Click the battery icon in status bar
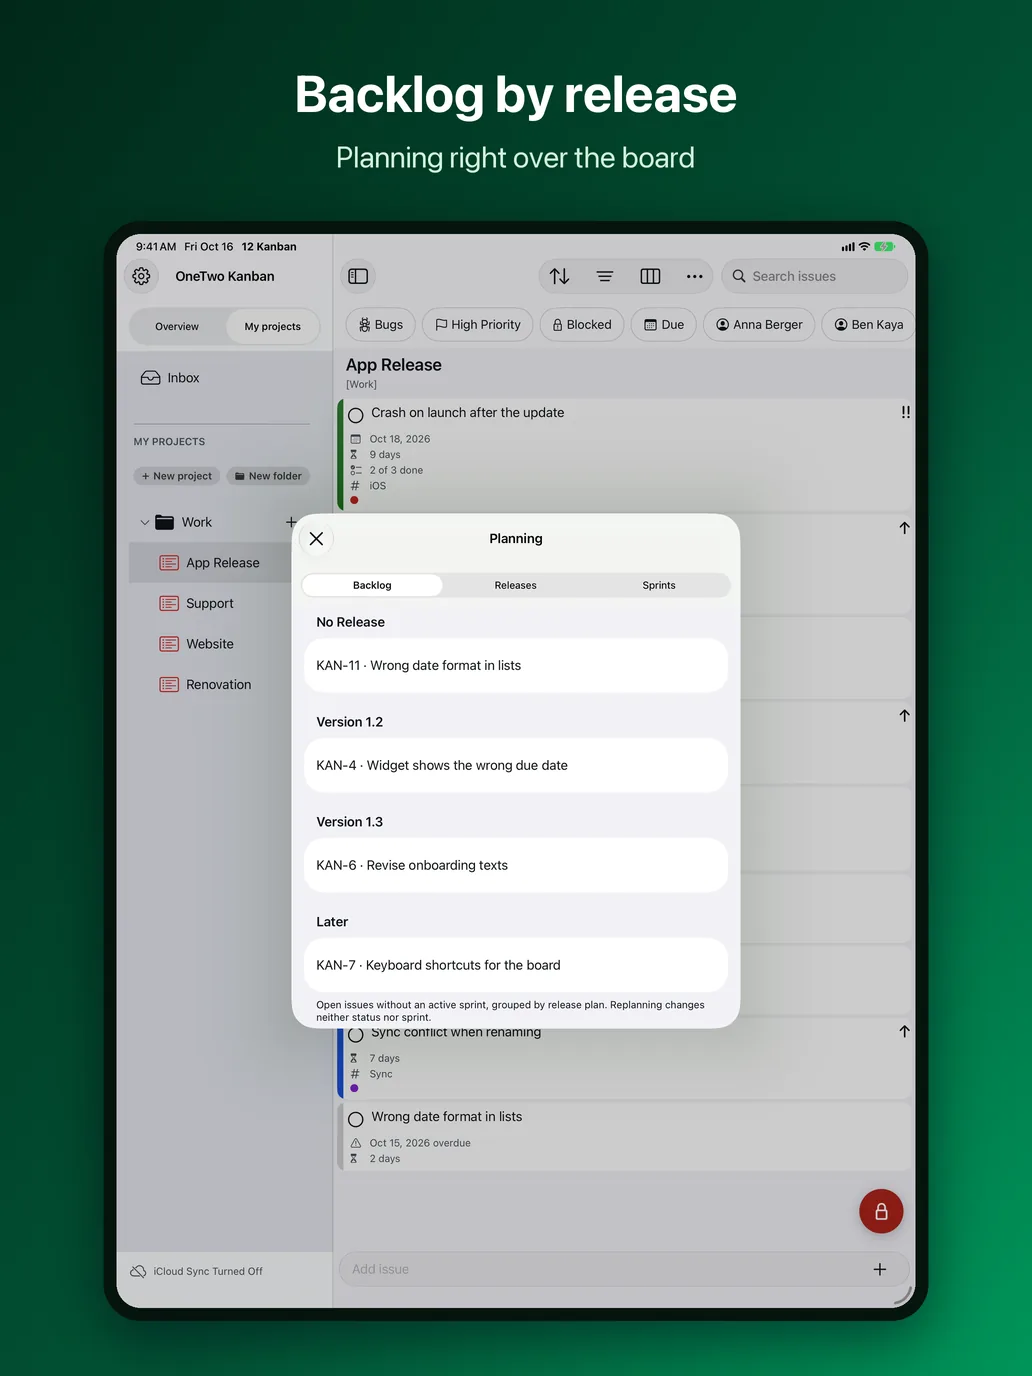The image size is (1032, 1376). click(x=884, y=246)
